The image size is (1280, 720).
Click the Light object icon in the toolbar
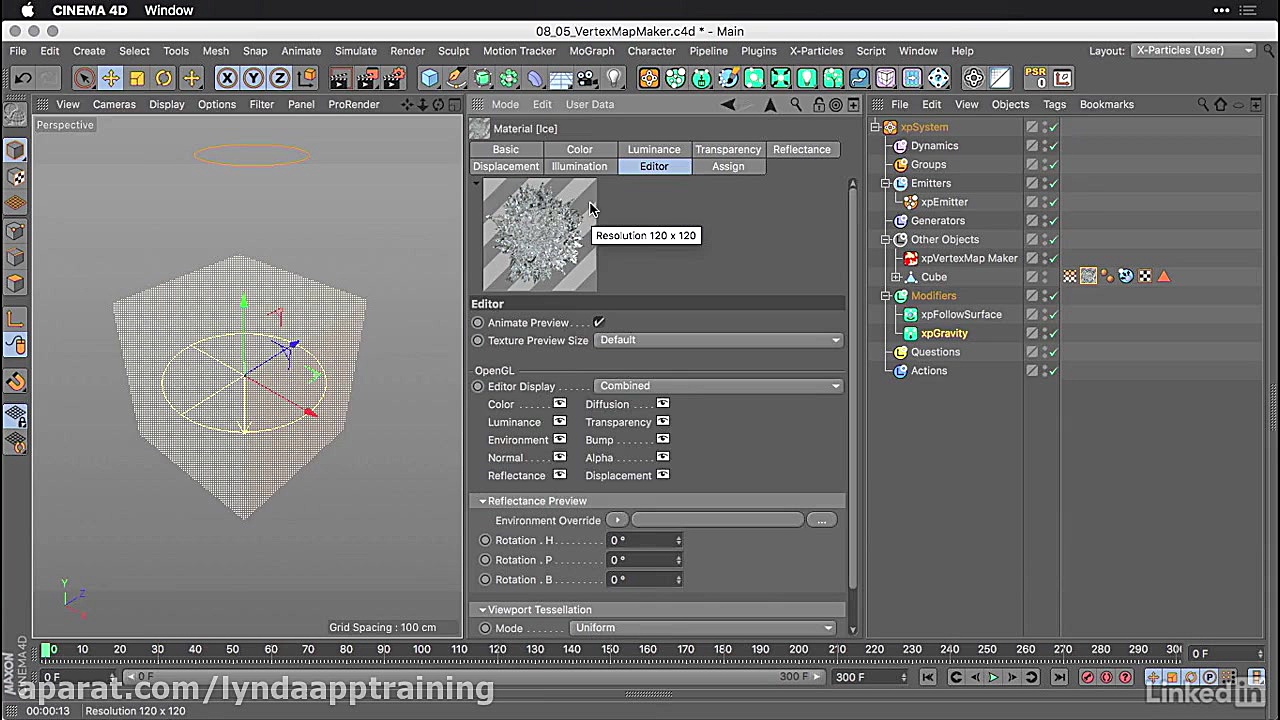pos(611,78)
